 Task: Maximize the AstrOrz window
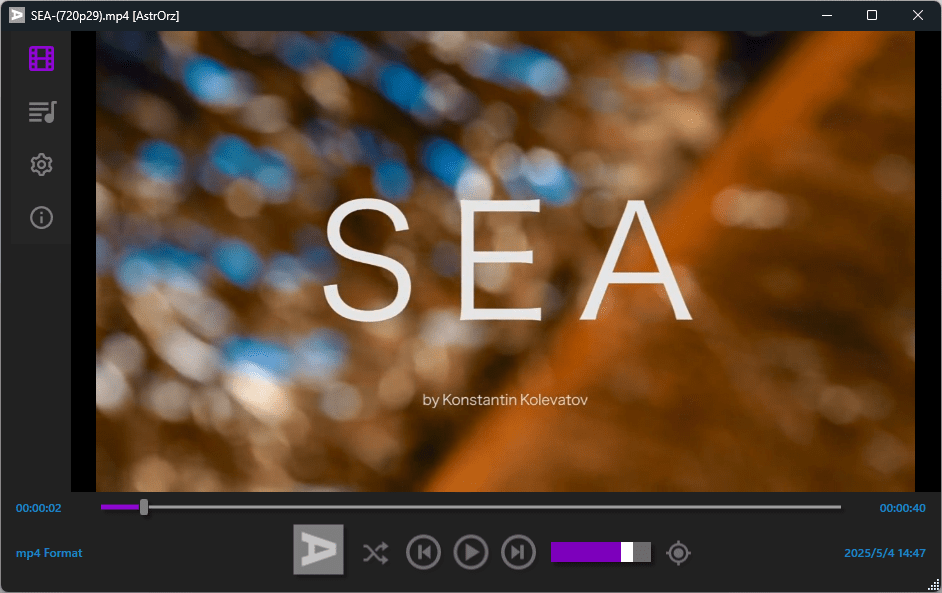click(x=872, y=15)
